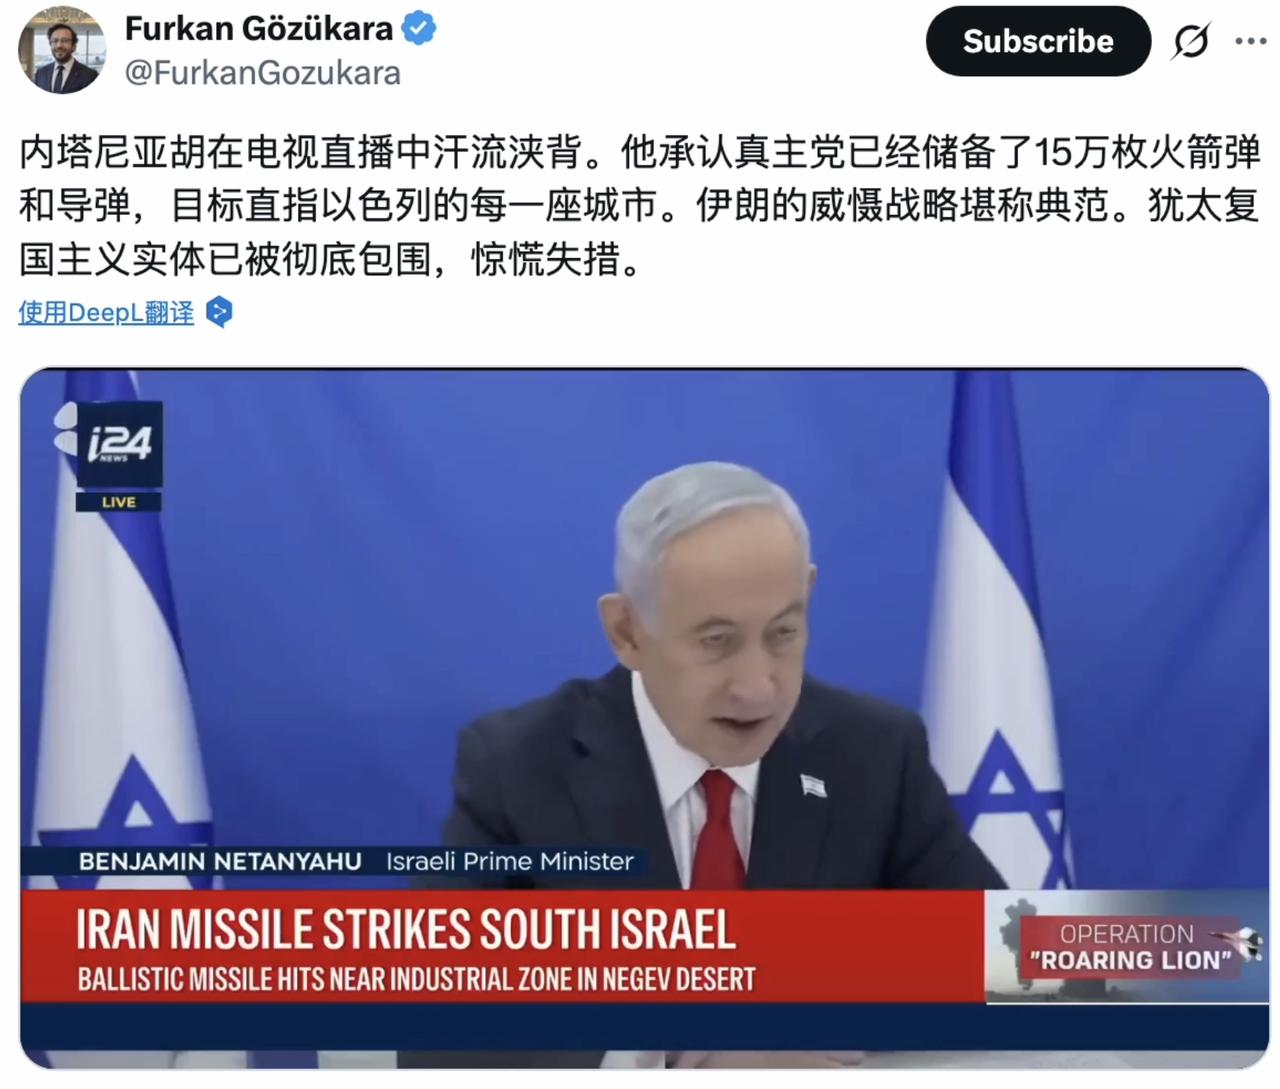The height and width of the screenshot is (1089, 1280).
Task: Click the BENJAMIN NETANYAHU name caption
Action: (x=220, y=861)
